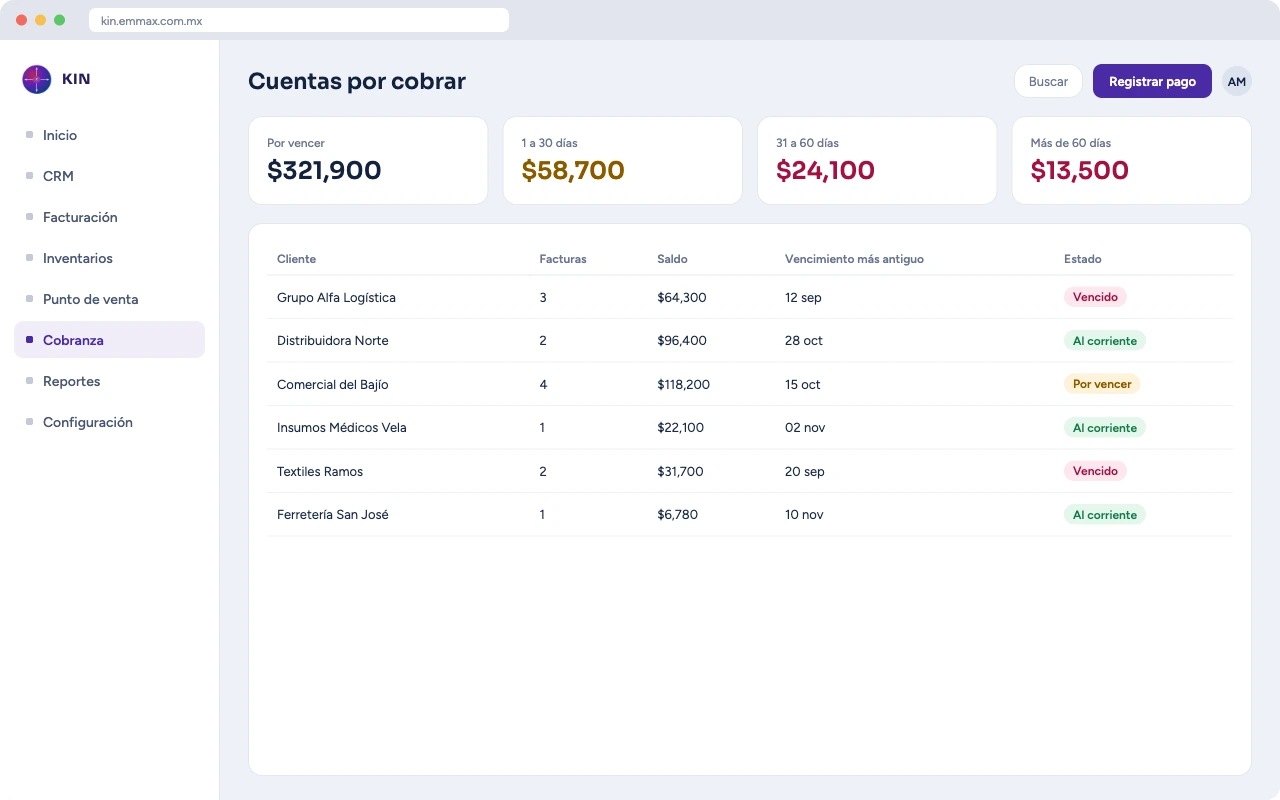
Task: Open Inventarios from the sidebar
Action: point(109,258)
